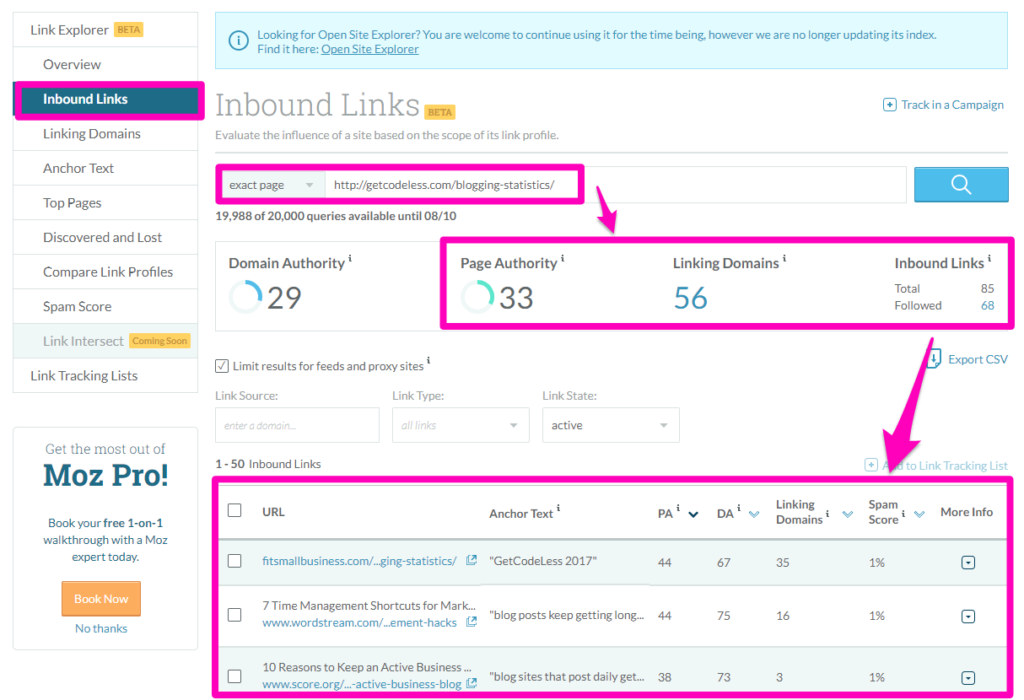Click Inbound Links metric info icon
This screenshot has height=700, width=1024.
[x=989, y=259]
